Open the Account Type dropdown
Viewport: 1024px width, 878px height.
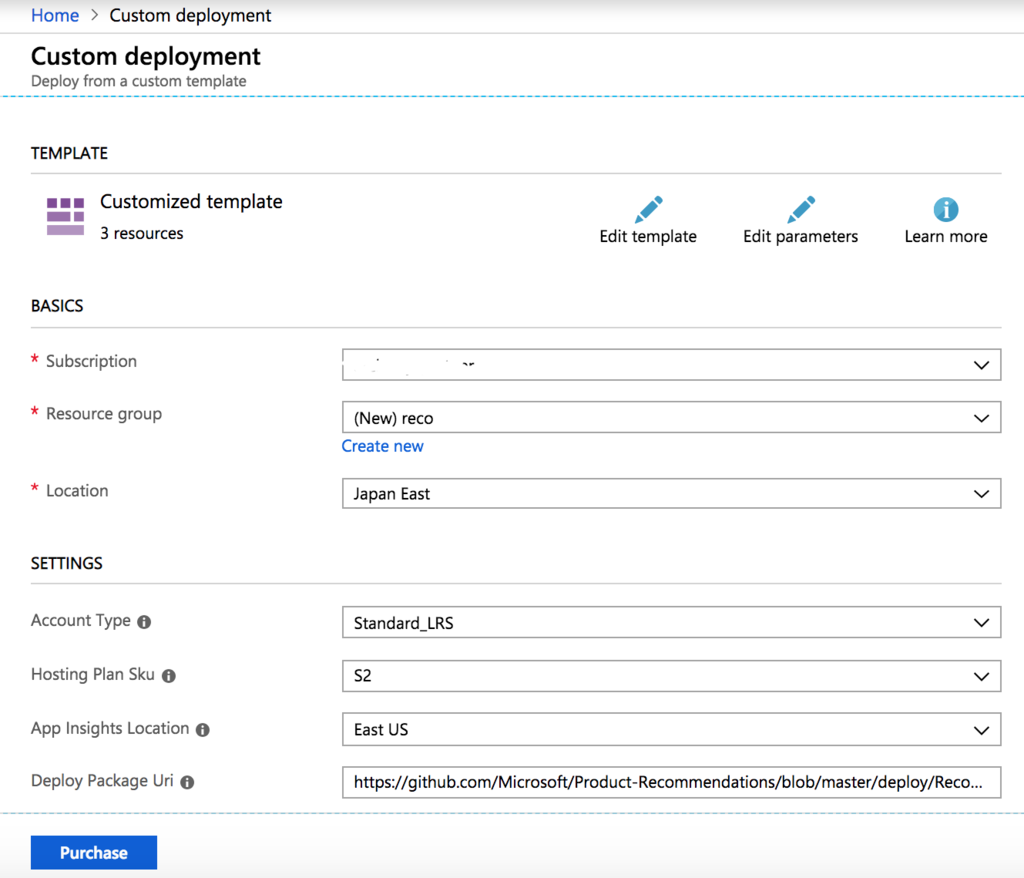671,623
